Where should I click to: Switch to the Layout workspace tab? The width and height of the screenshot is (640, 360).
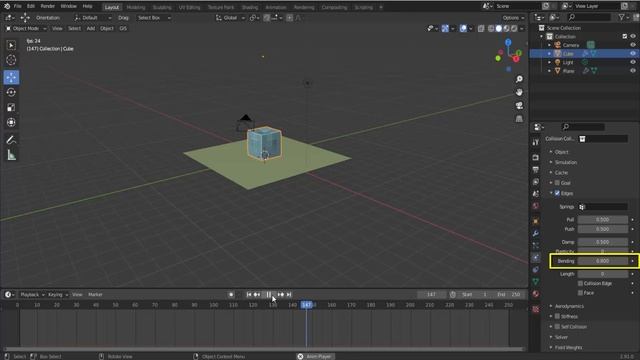111,7
